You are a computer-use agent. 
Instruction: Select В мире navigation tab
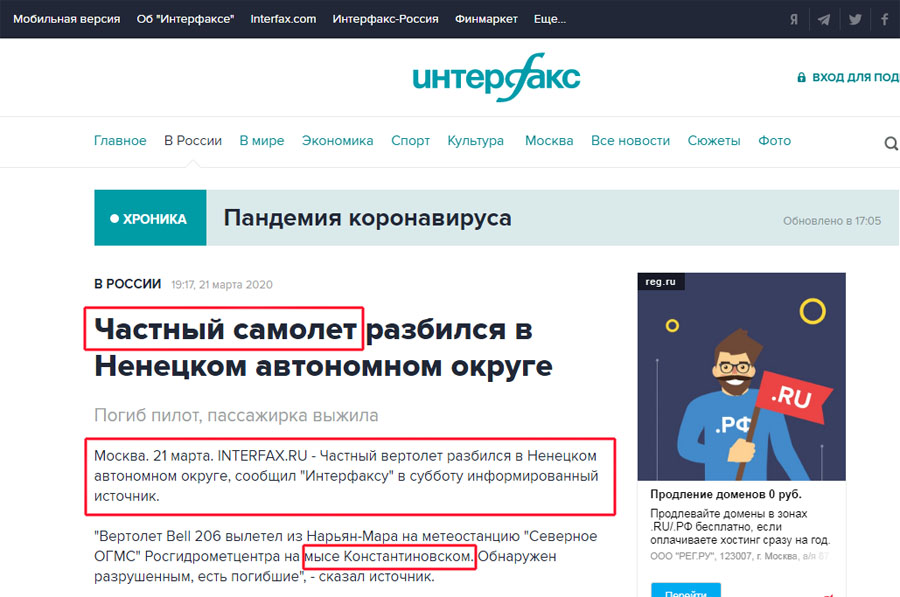pyautogui.click(x=262, y=141)
